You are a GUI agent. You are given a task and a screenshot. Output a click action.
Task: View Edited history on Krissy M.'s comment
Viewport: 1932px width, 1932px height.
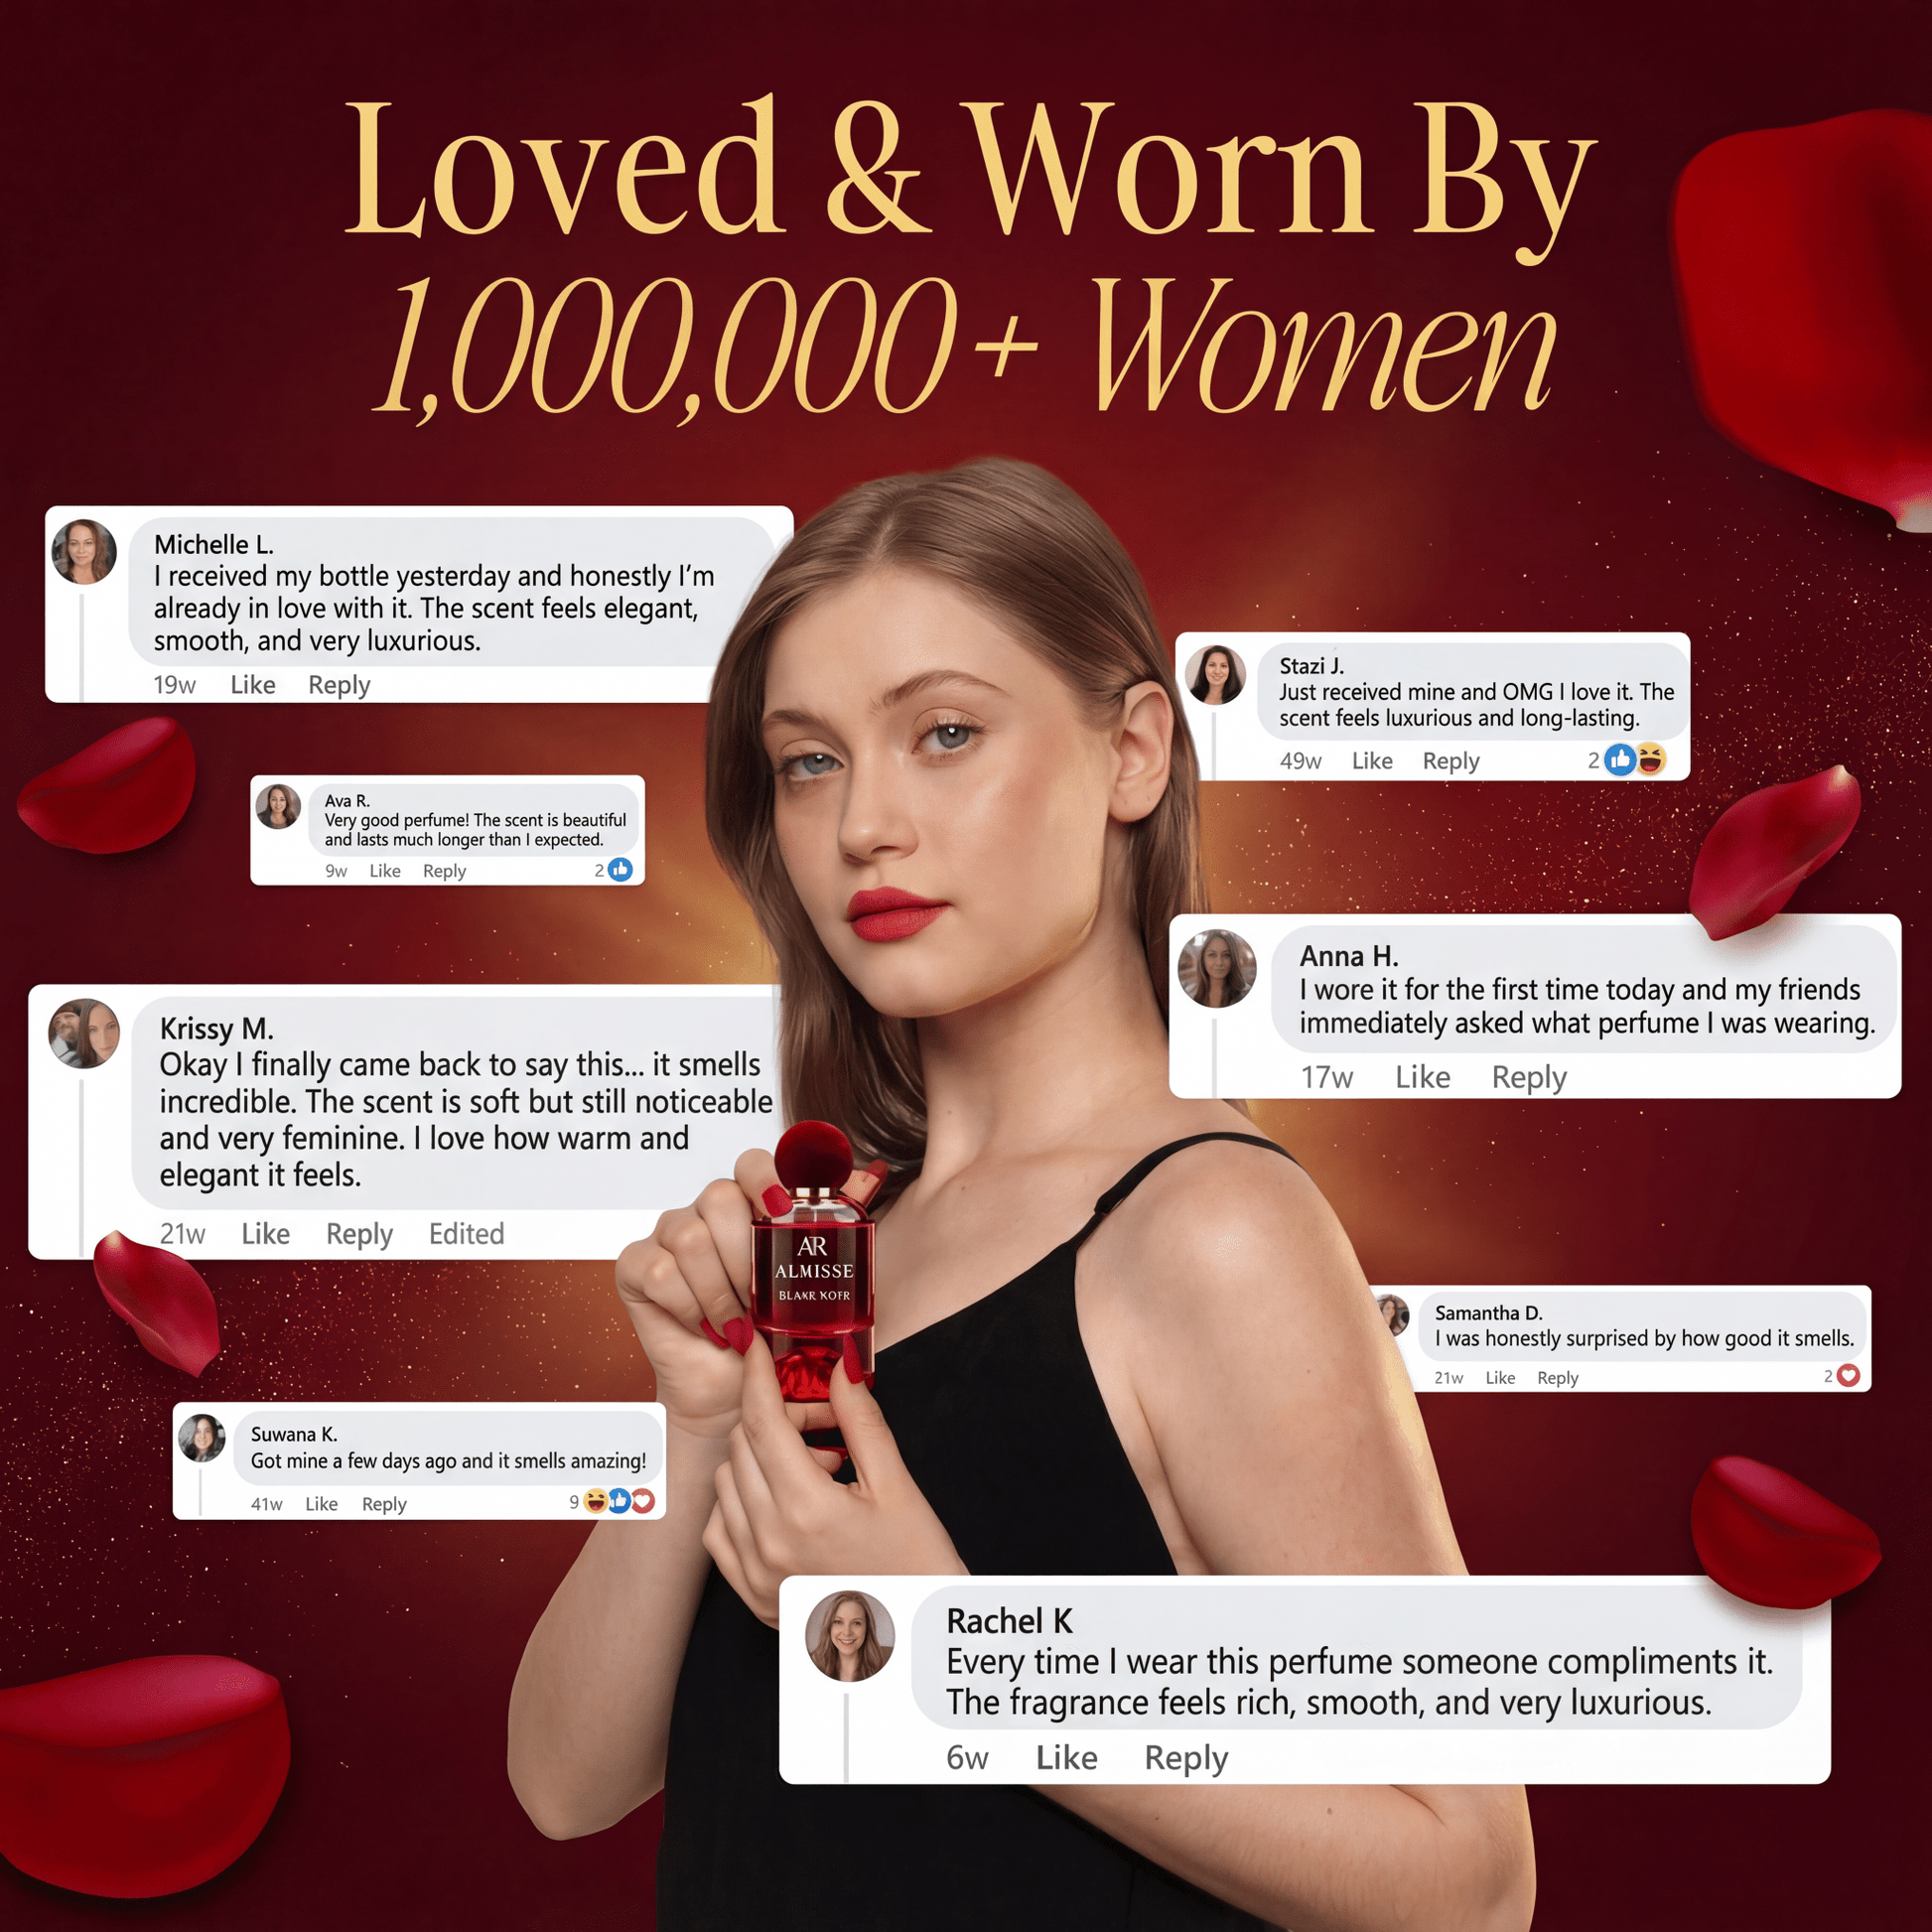coord(466,1233)
